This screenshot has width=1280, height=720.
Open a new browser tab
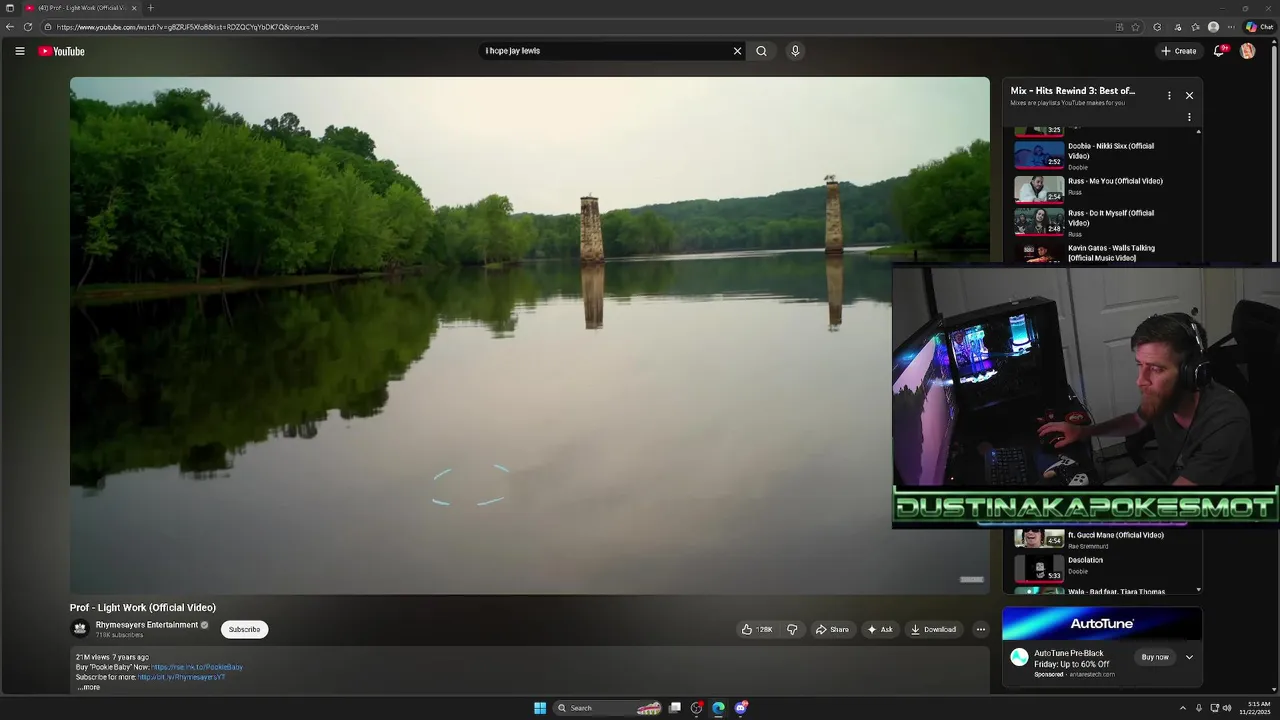(151, 8)
